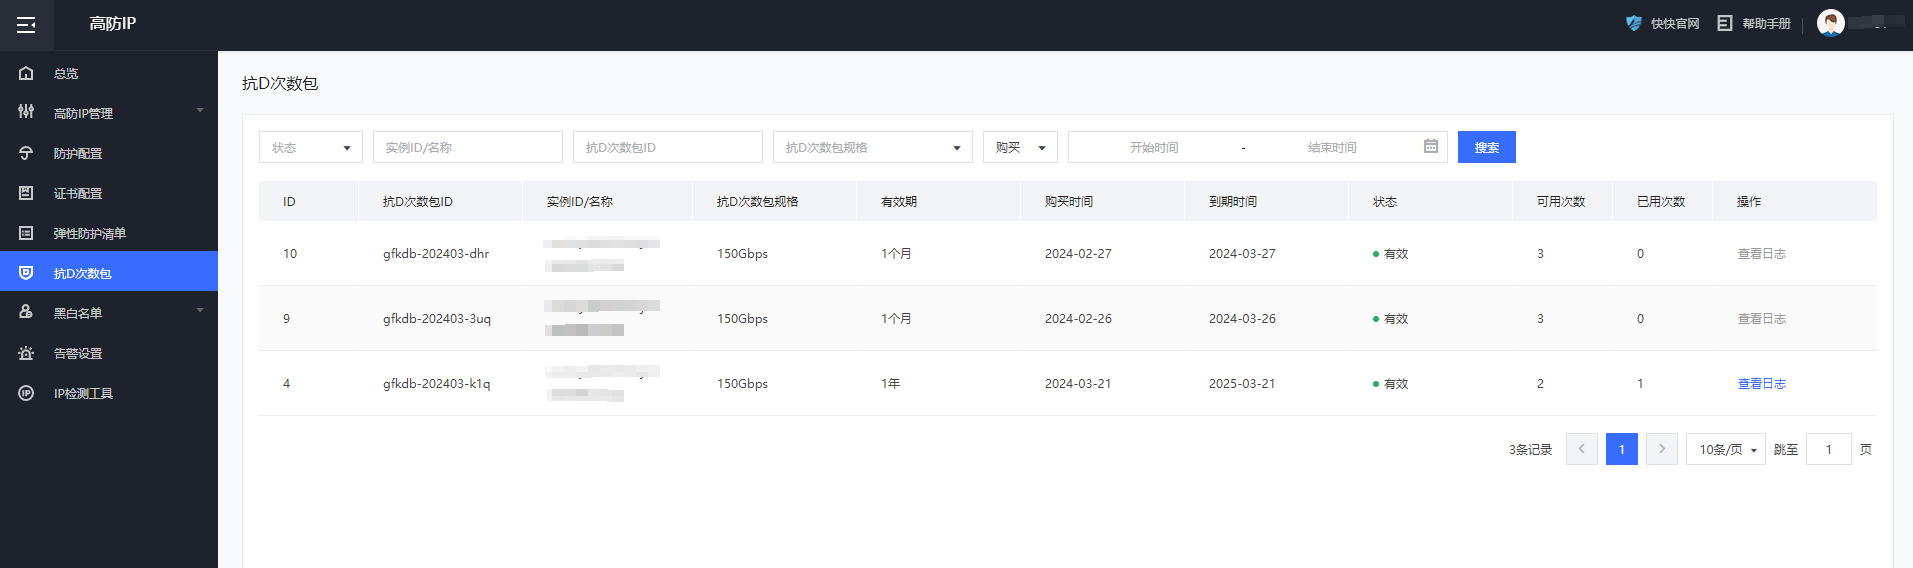Image resolution: width=1913 pixels, height=568 pixels.
Task: Open the 状态 filter dropdown
Action: coord(310,147)
